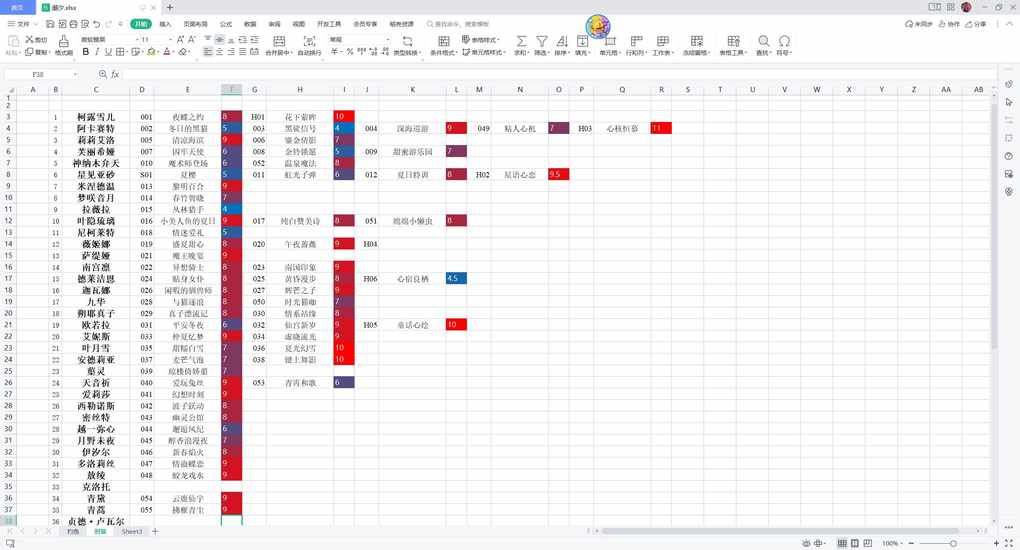
Task: Open the Insert ribbon tab
Action: pos(165,24)
